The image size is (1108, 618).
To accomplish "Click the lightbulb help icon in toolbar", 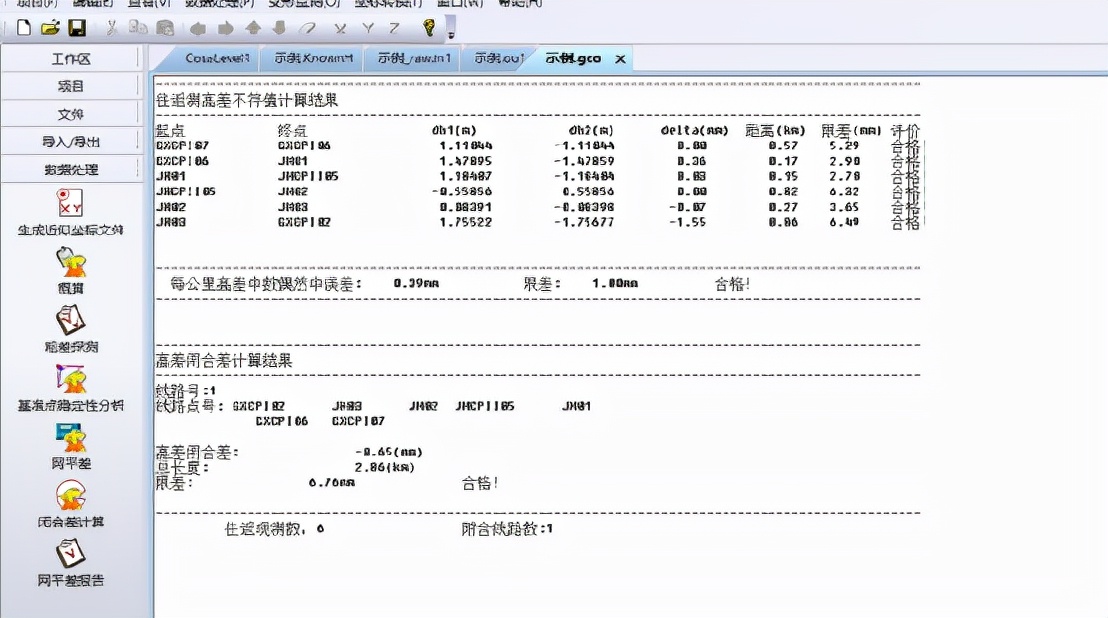I will tap(429, 30).
